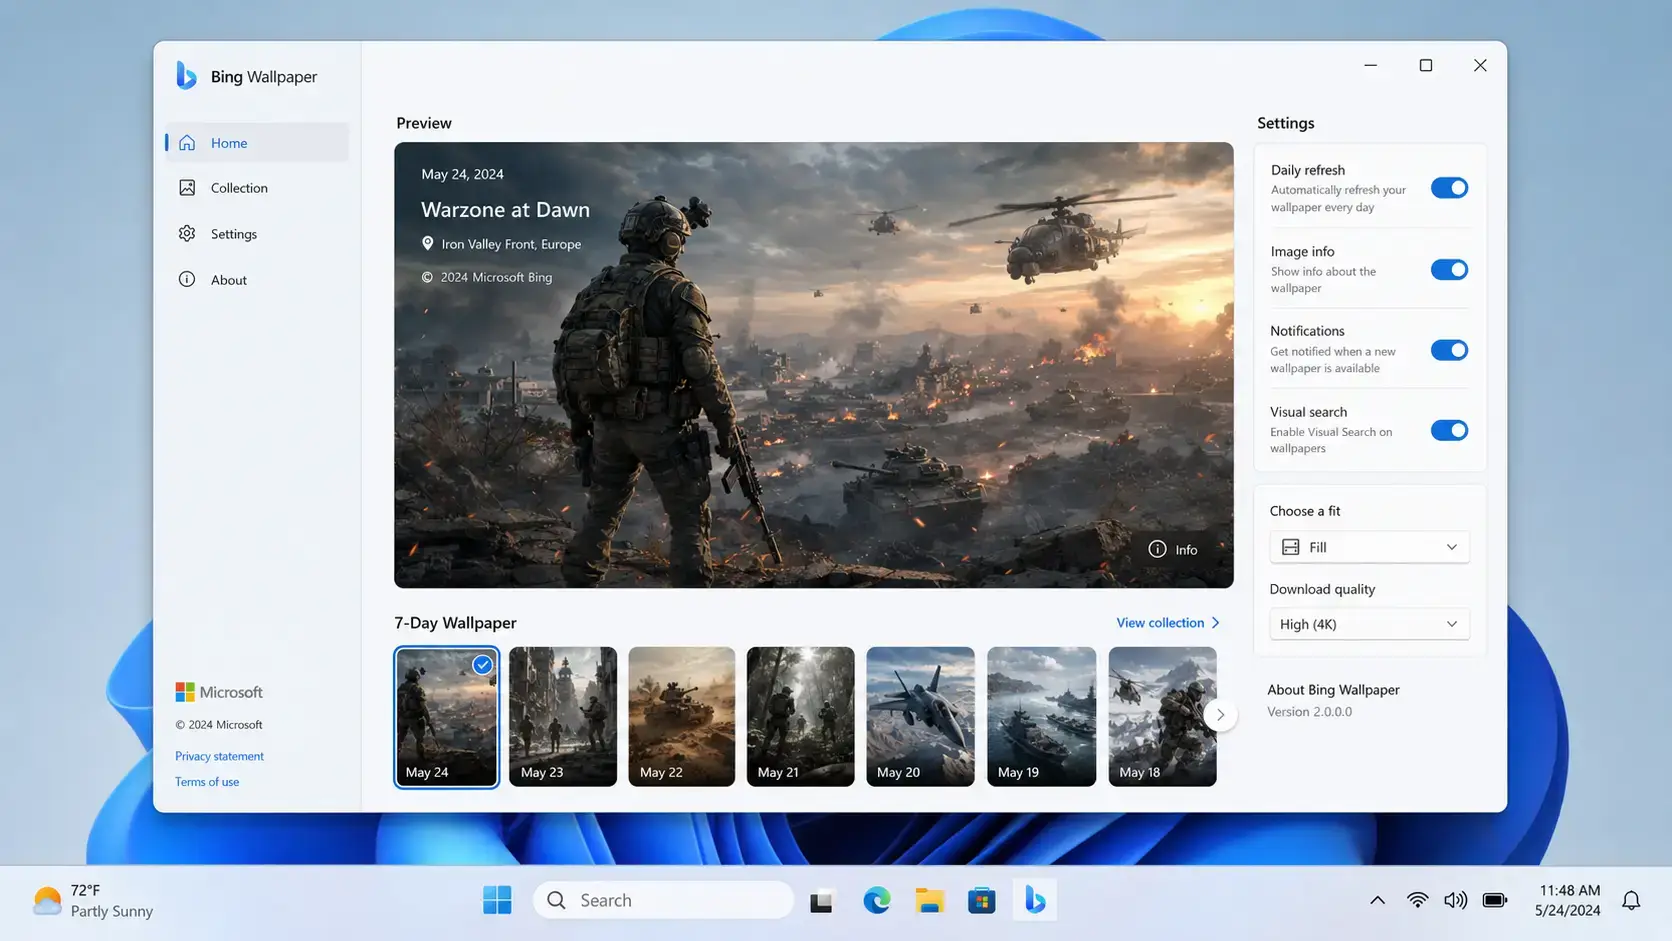Click the location pin icon on preview
Screen dimensions: 1672x941
[x=428, y=243]
